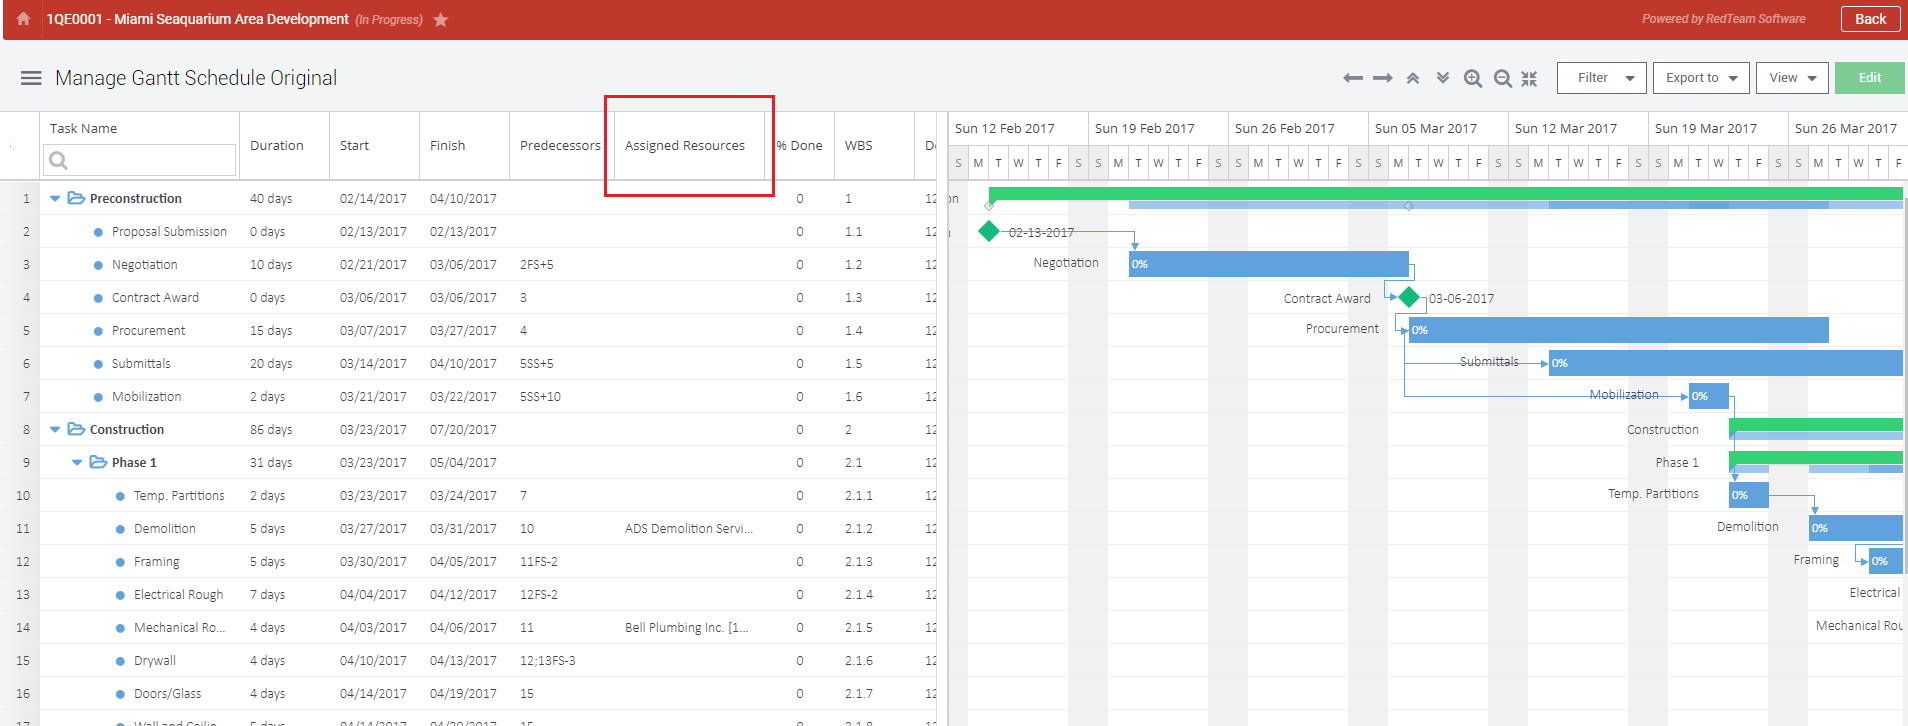Viewport: 1908px width, 726px height.
Task: Zoom in on the Gantt chart
Action: pos(1472,79)
